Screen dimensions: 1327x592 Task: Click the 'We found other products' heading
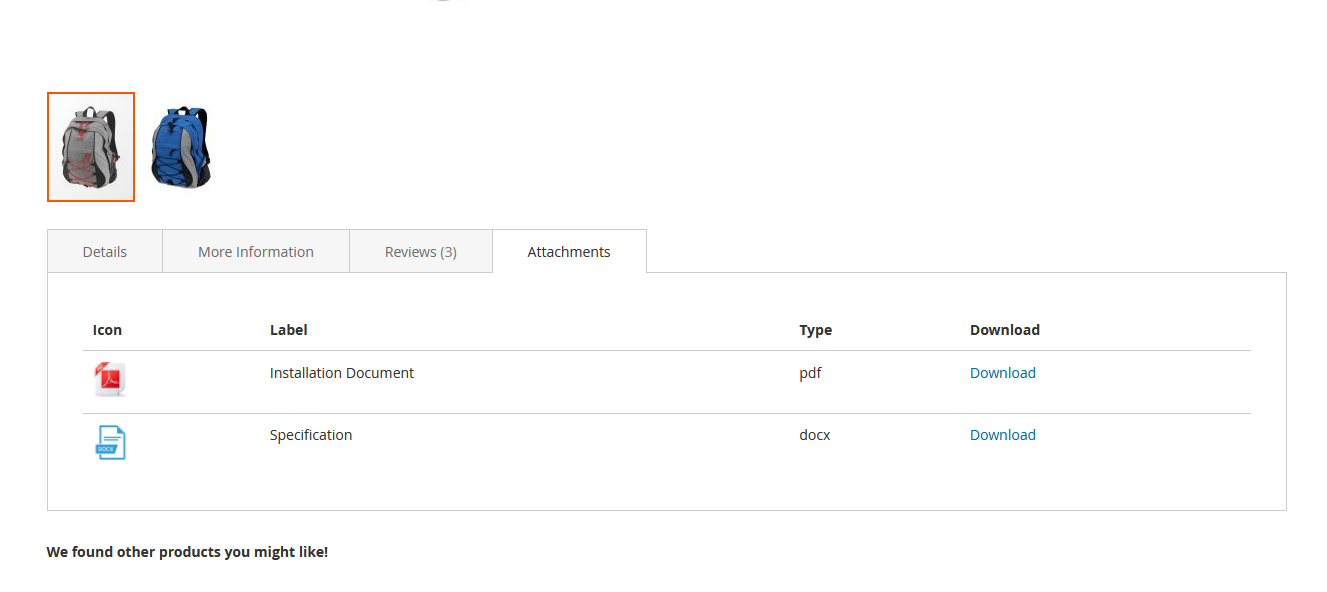(x=187, y=551)
